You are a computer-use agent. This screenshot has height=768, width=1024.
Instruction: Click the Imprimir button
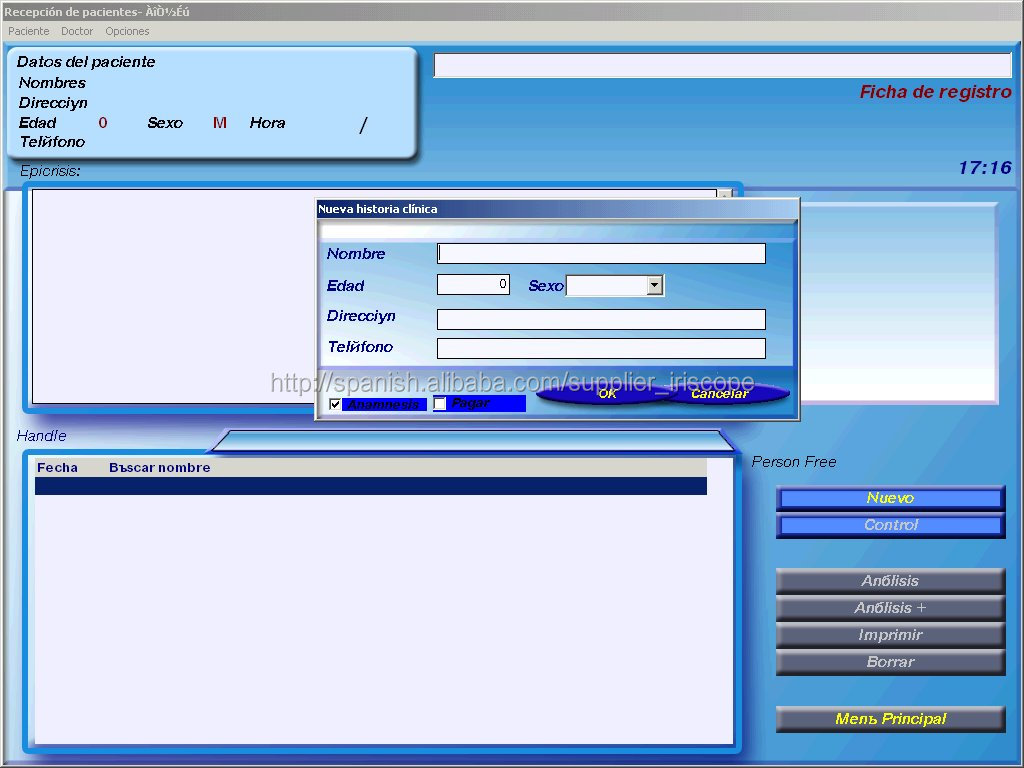890,635
